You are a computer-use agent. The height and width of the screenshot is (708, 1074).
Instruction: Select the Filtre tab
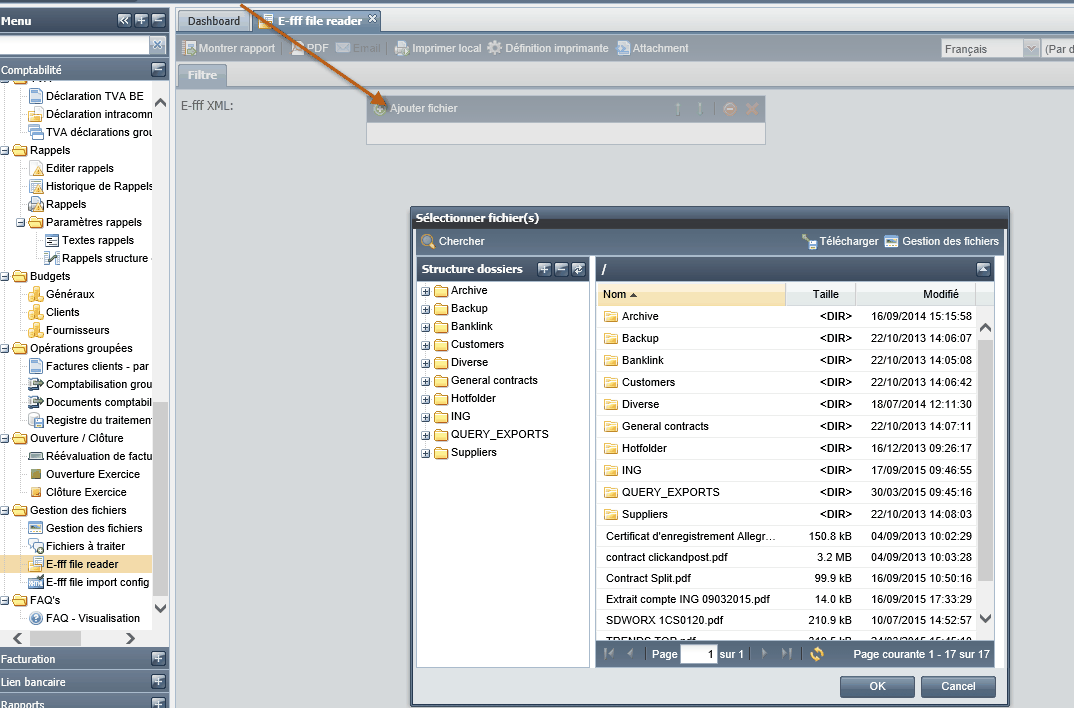point(202,75)
